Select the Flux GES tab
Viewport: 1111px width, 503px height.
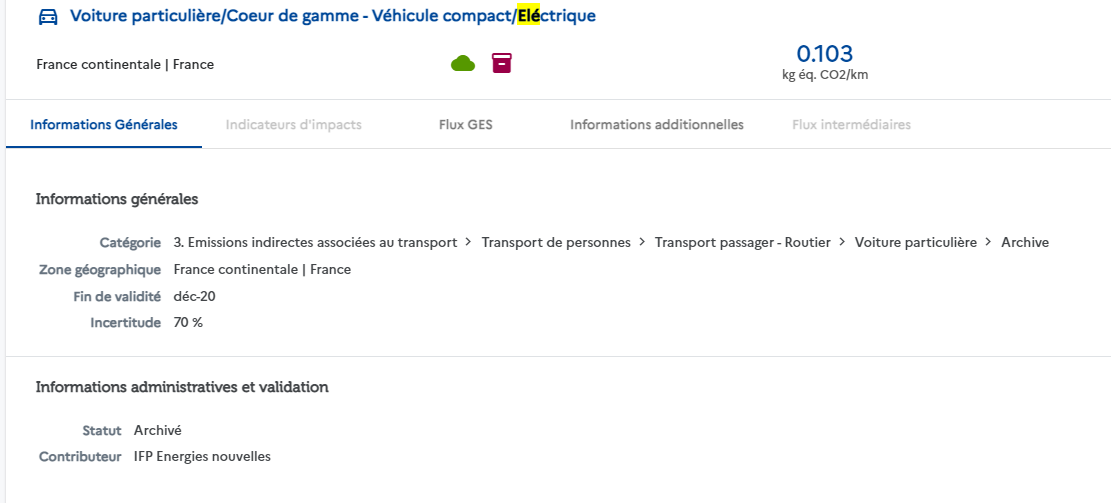(x=466, y=125)
